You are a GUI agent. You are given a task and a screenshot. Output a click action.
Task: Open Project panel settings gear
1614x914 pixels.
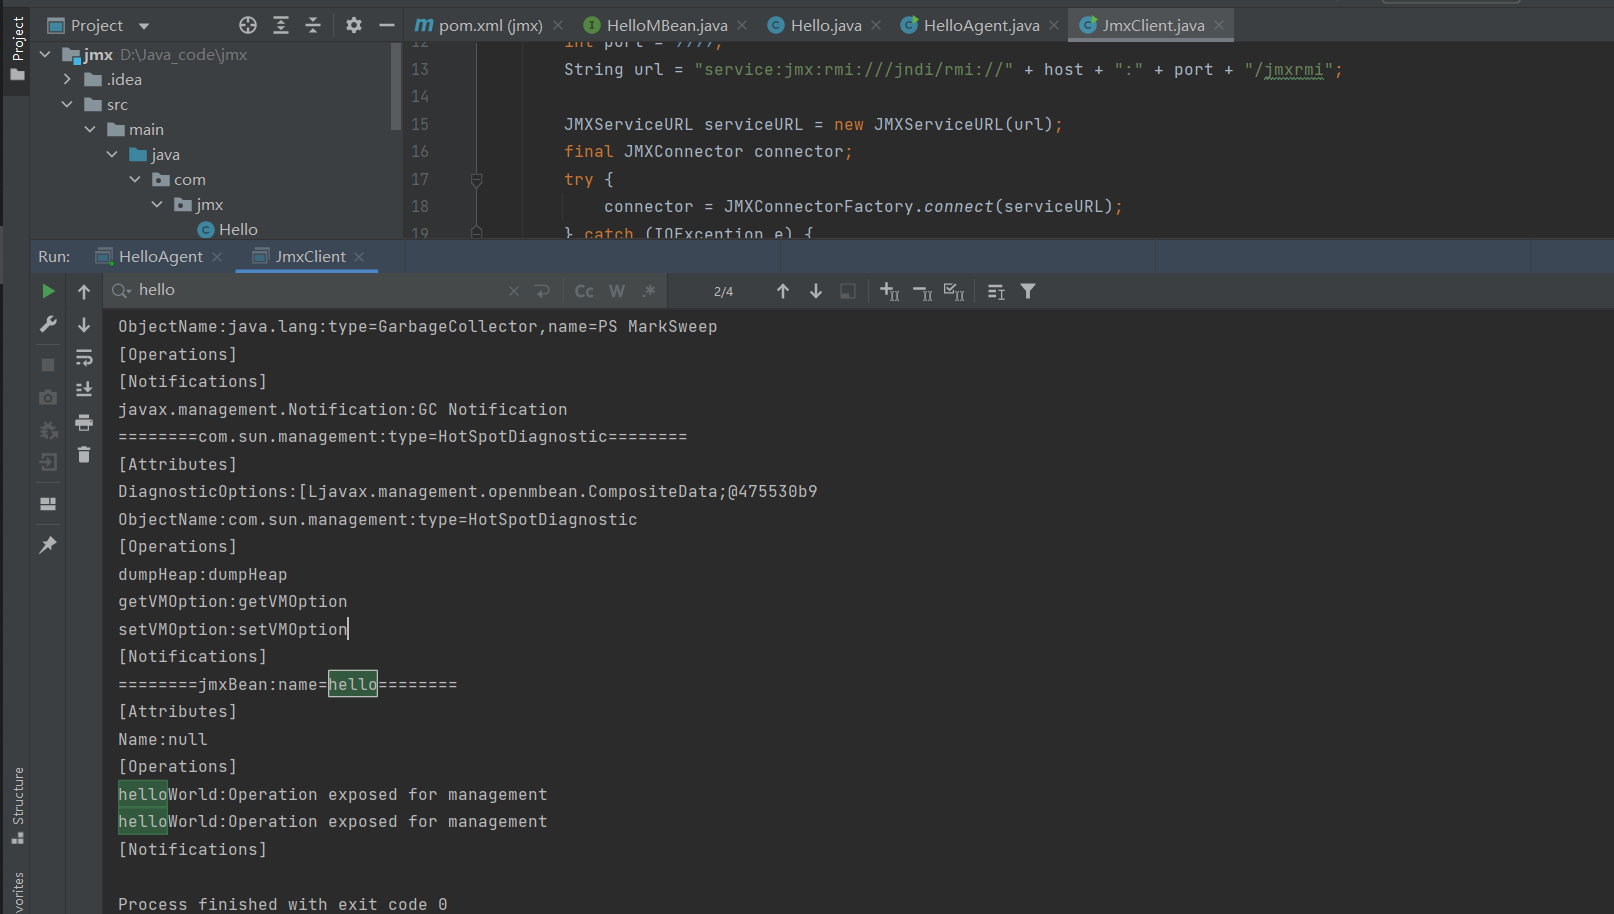354,25
